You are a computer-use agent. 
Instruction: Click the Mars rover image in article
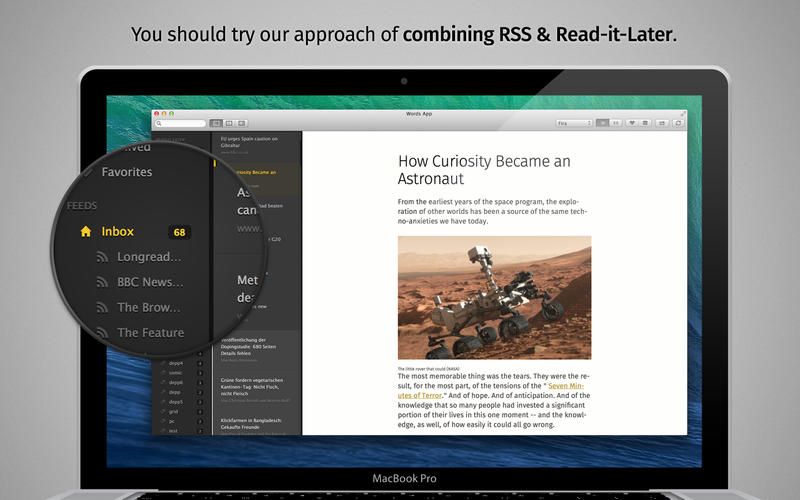click(x=494, y=298)
